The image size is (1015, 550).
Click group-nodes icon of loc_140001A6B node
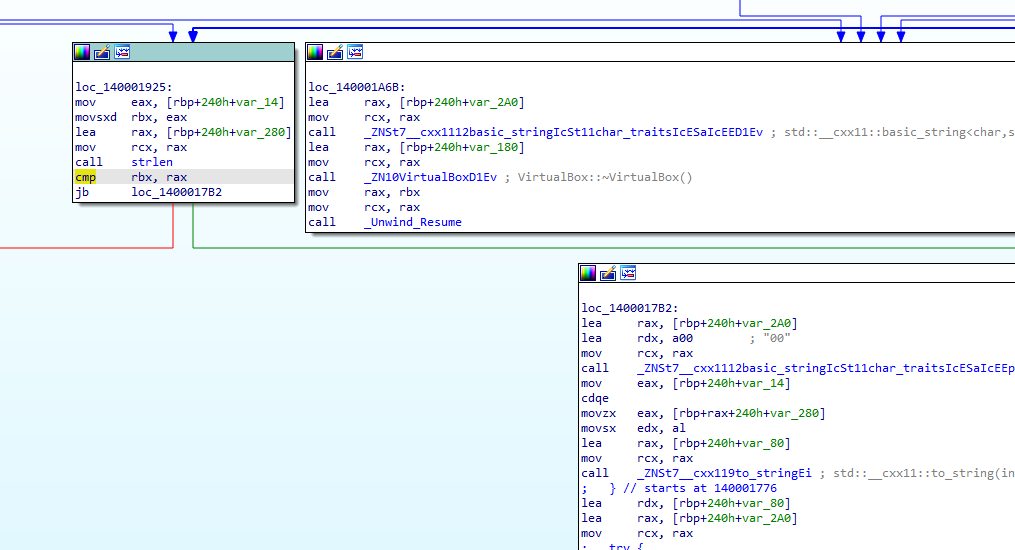tap(355, 52)
